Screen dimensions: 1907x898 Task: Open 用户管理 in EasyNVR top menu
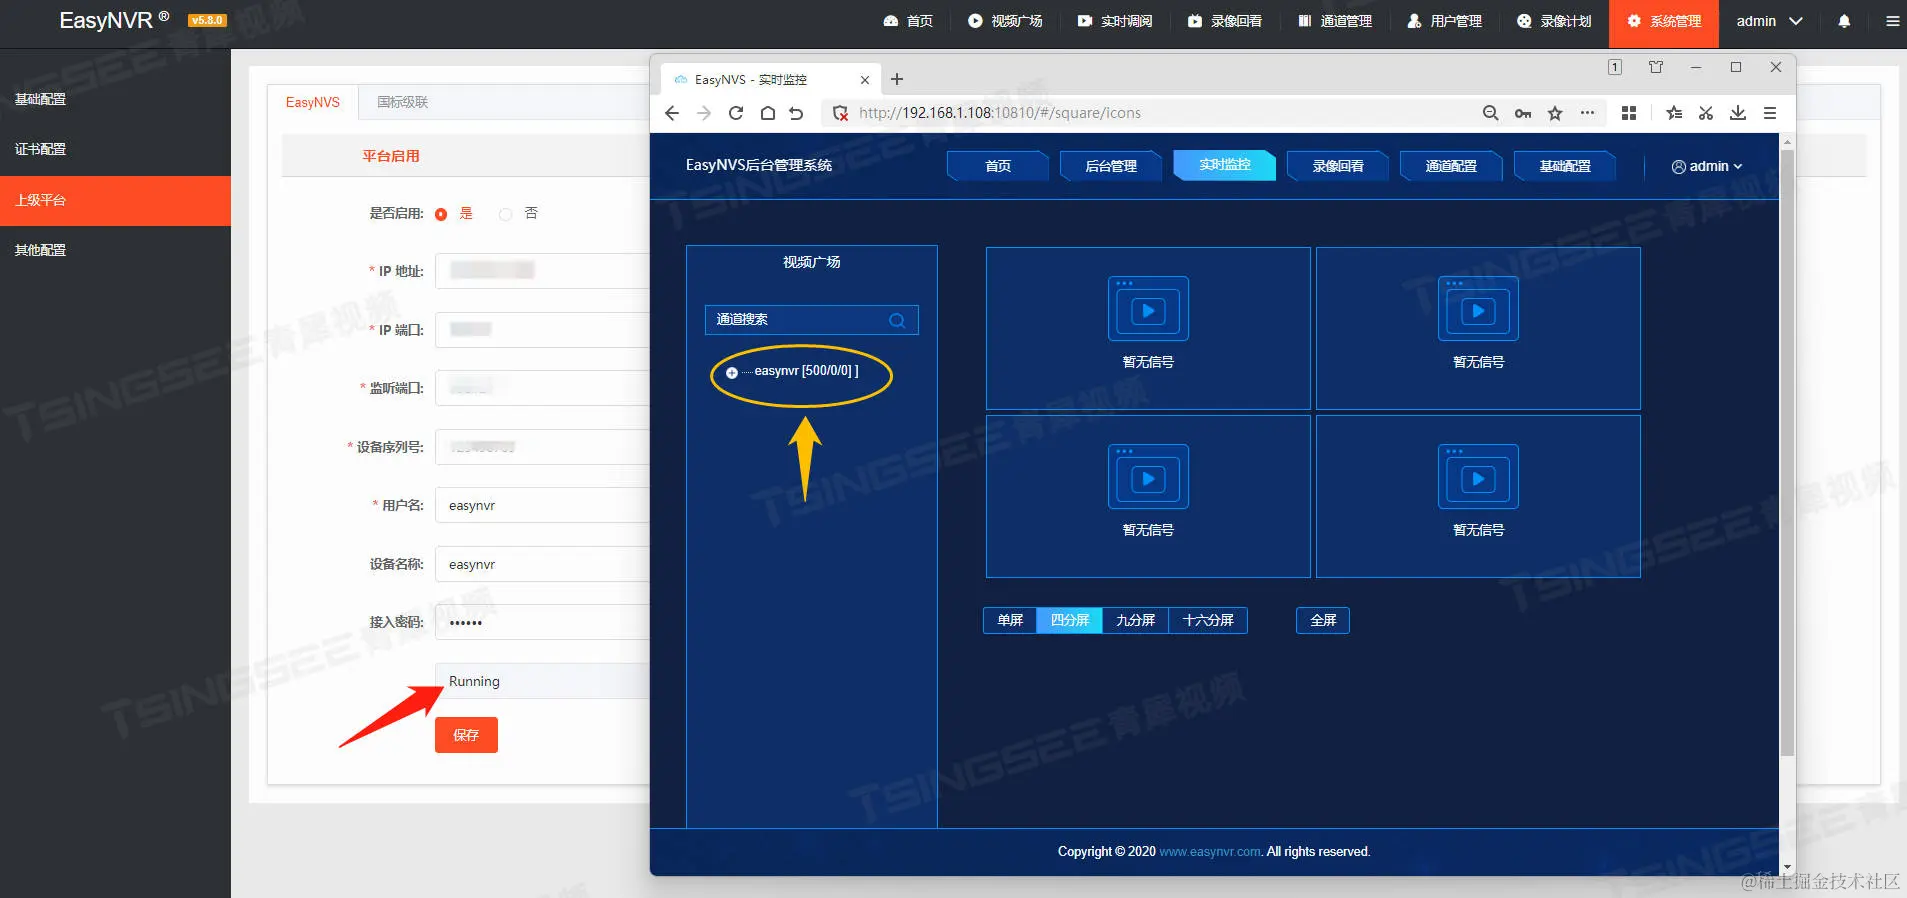1445,21
